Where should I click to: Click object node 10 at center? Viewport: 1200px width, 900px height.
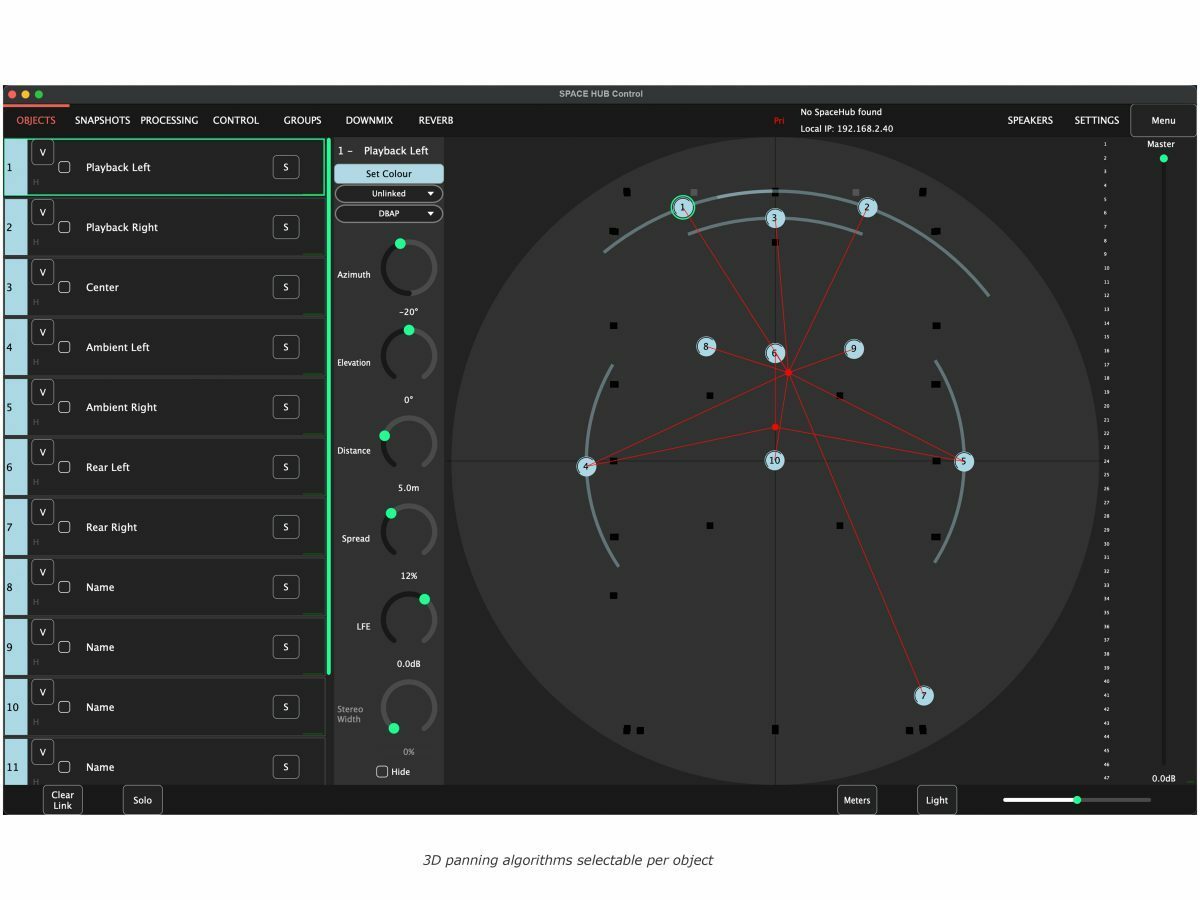775,460
